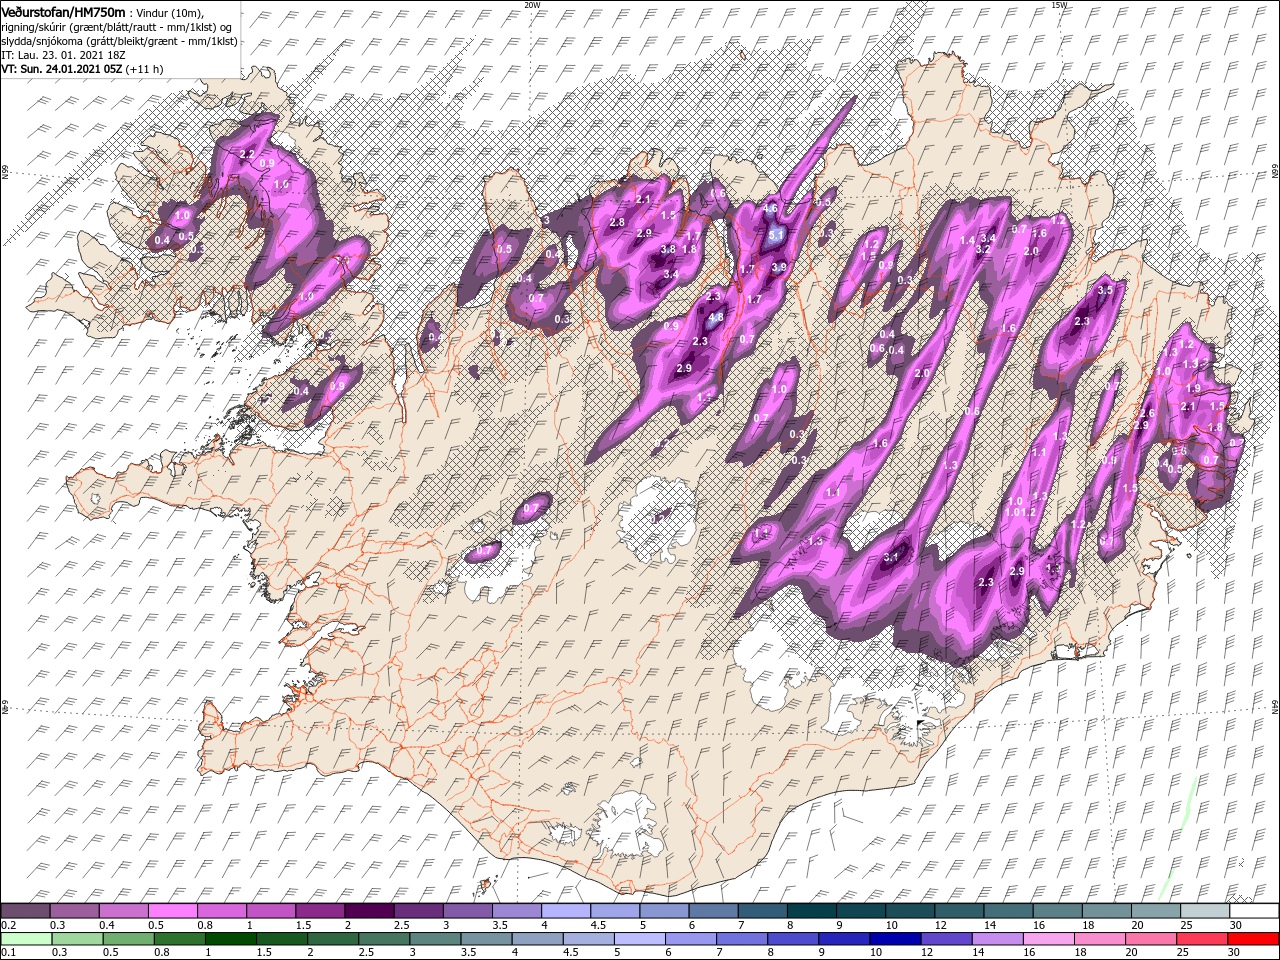Click the 4.8 snowfall value on the map
This screenshot has width=1280, height=960.
coord(715,318)
